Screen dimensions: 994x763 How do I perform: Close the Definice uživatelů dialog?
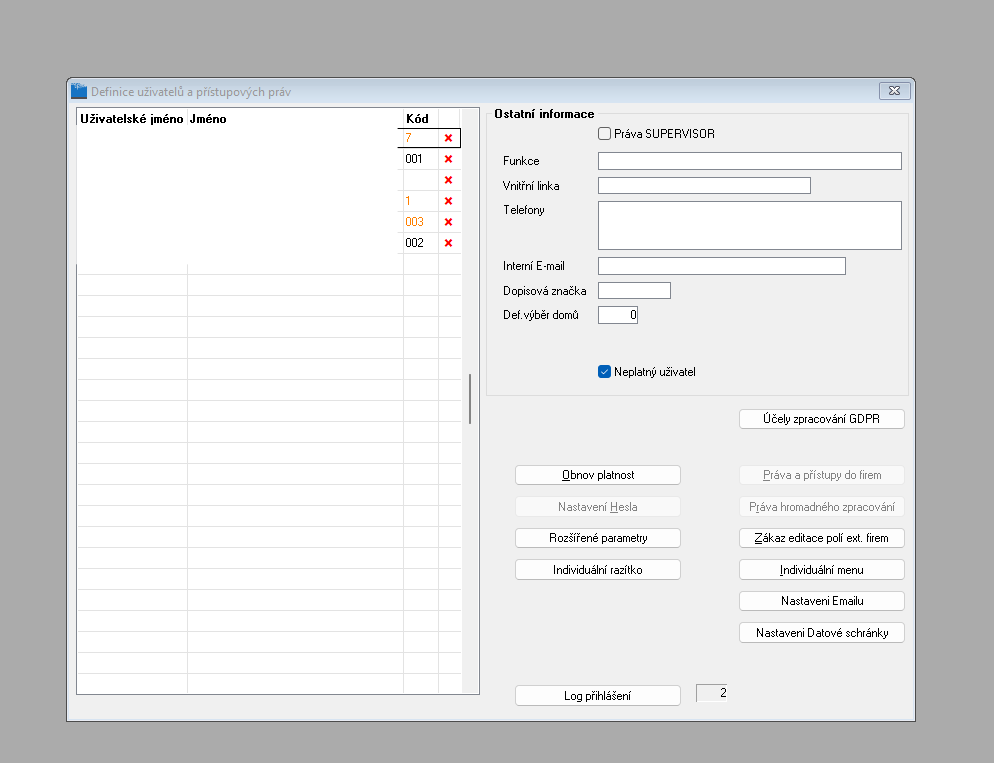click(x=894, y=91)
